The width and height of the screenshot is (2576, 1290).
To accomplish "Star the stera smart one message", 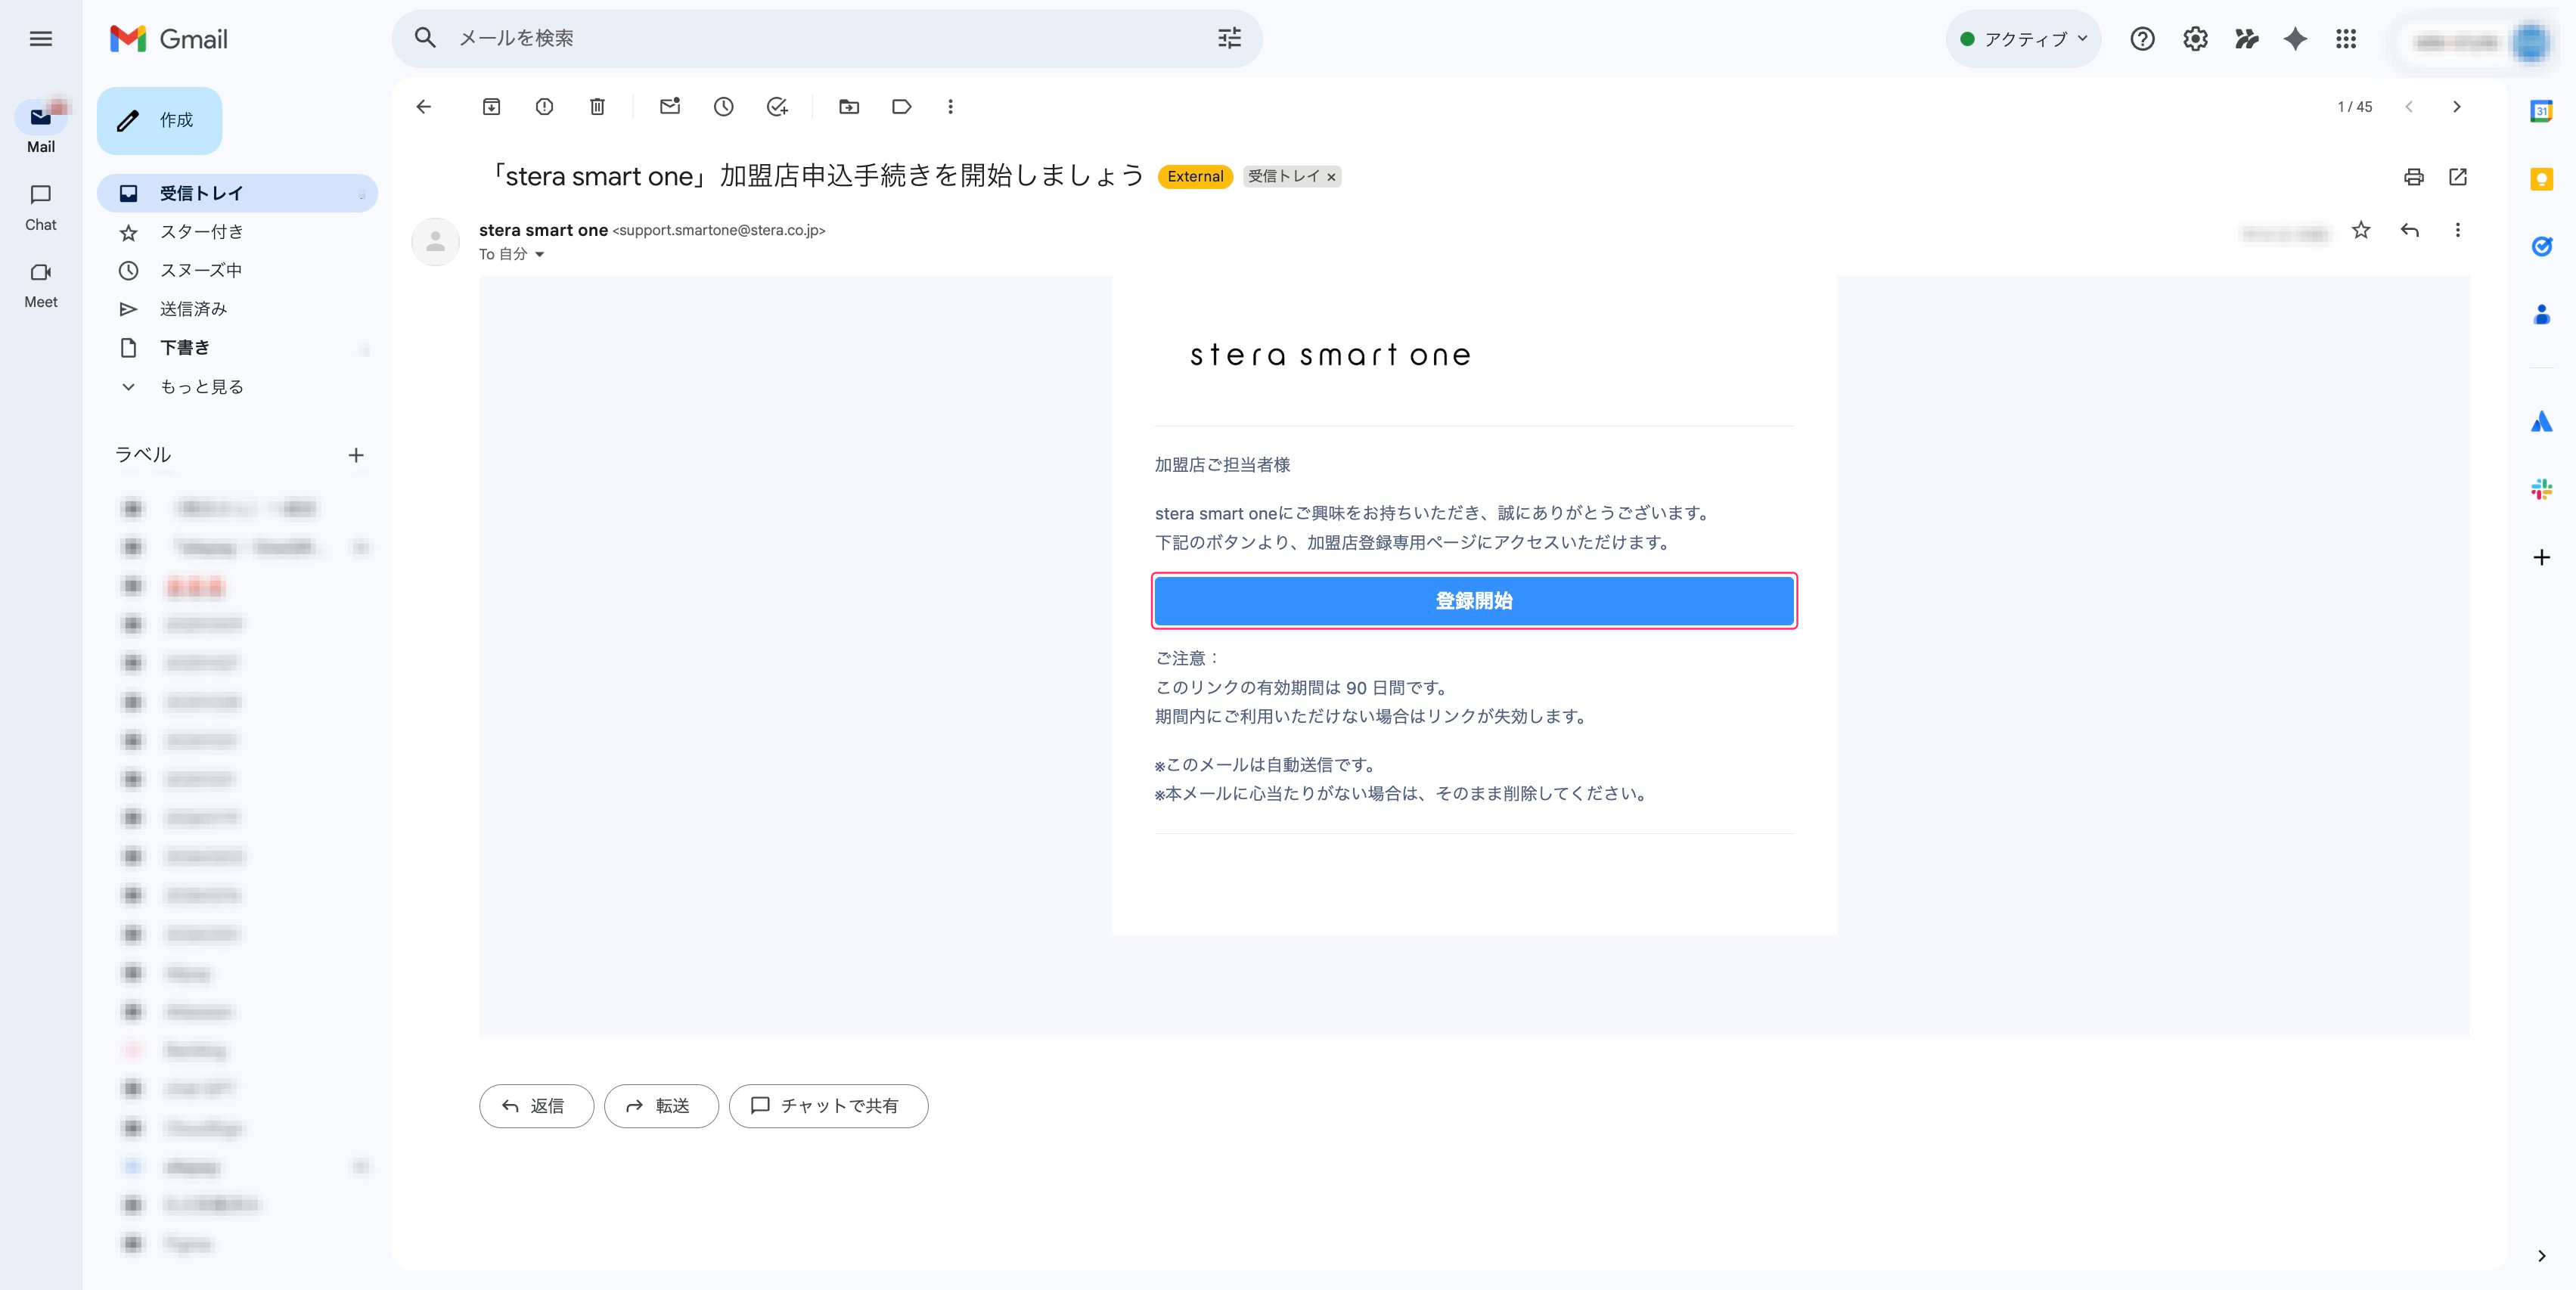I will 2361,231.
